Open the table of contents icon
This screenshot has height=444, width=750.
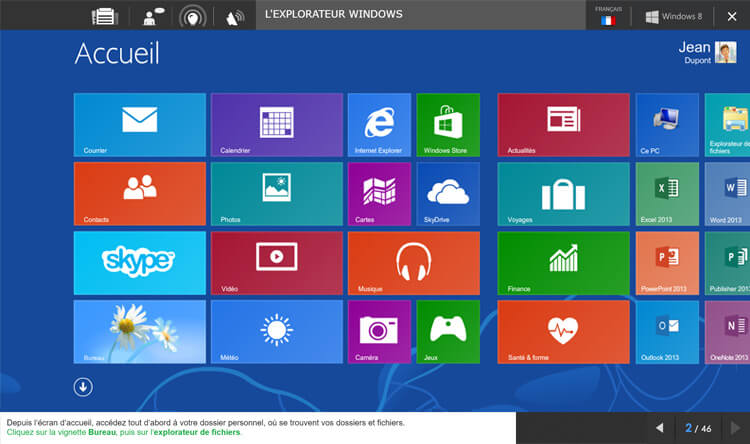click(x=105, y=17)
